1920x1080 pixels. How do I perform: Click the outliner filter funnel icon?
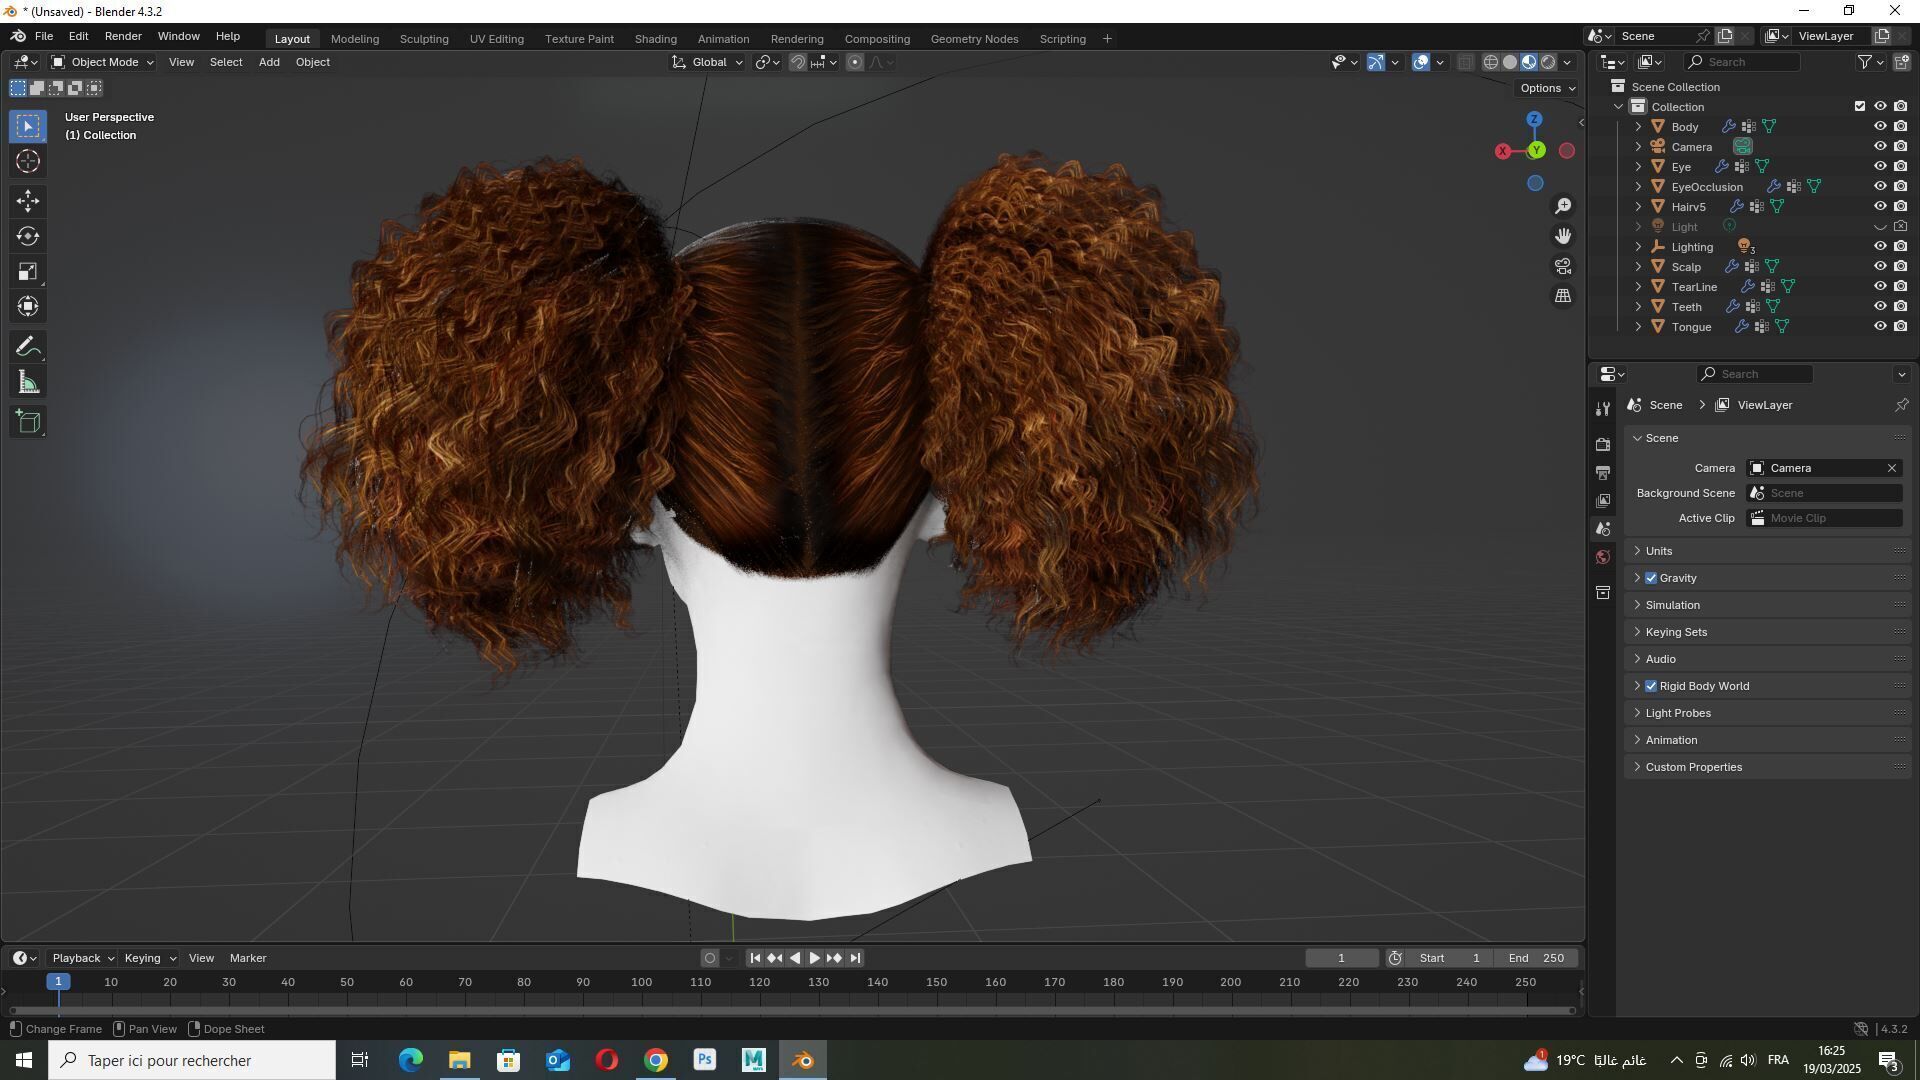point(1865,62)
